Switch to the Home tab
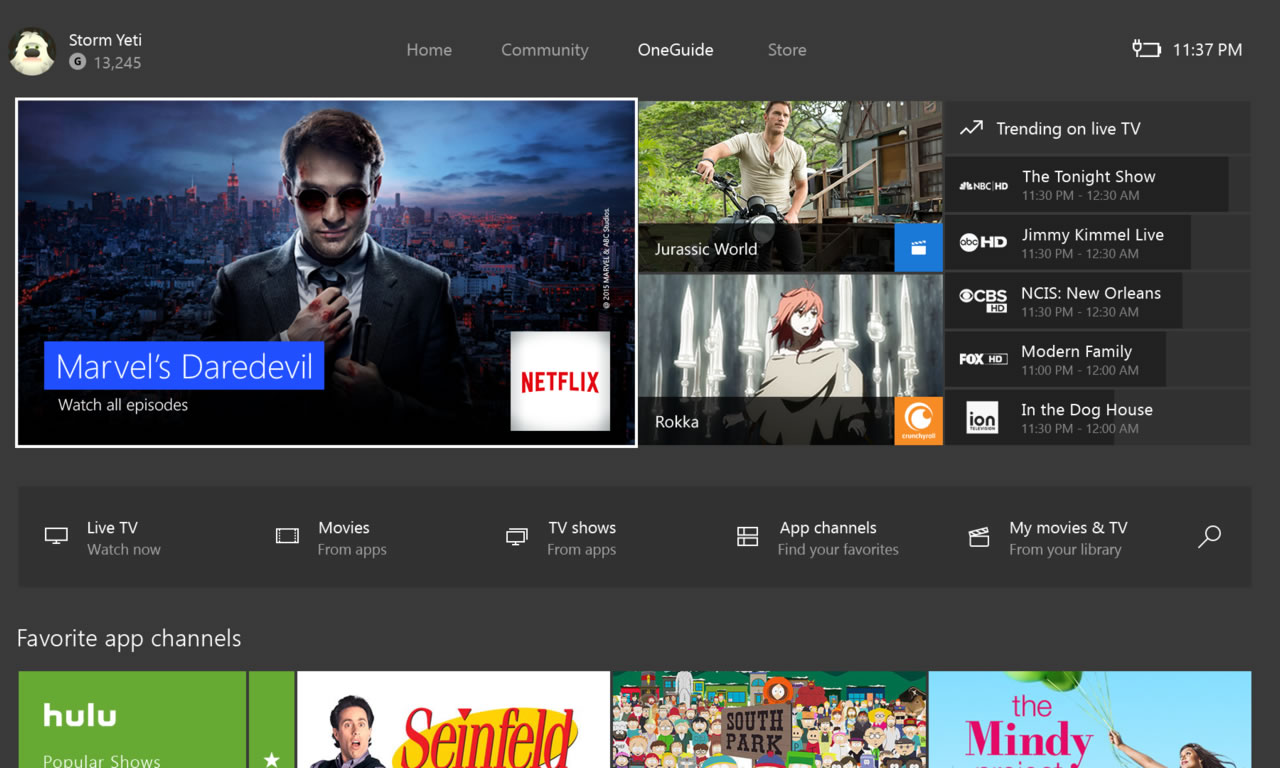Viewport: 1280px width, 768px height. (429, 50)
